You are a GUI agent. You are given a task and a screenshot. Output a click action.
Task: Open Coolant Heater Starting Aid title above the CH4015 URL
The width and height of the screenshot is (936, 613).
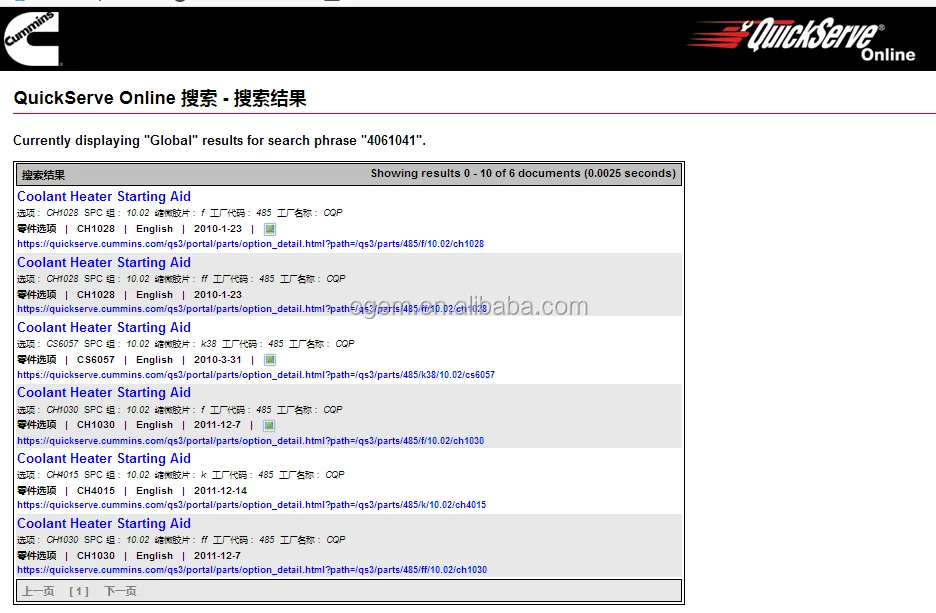104,458
